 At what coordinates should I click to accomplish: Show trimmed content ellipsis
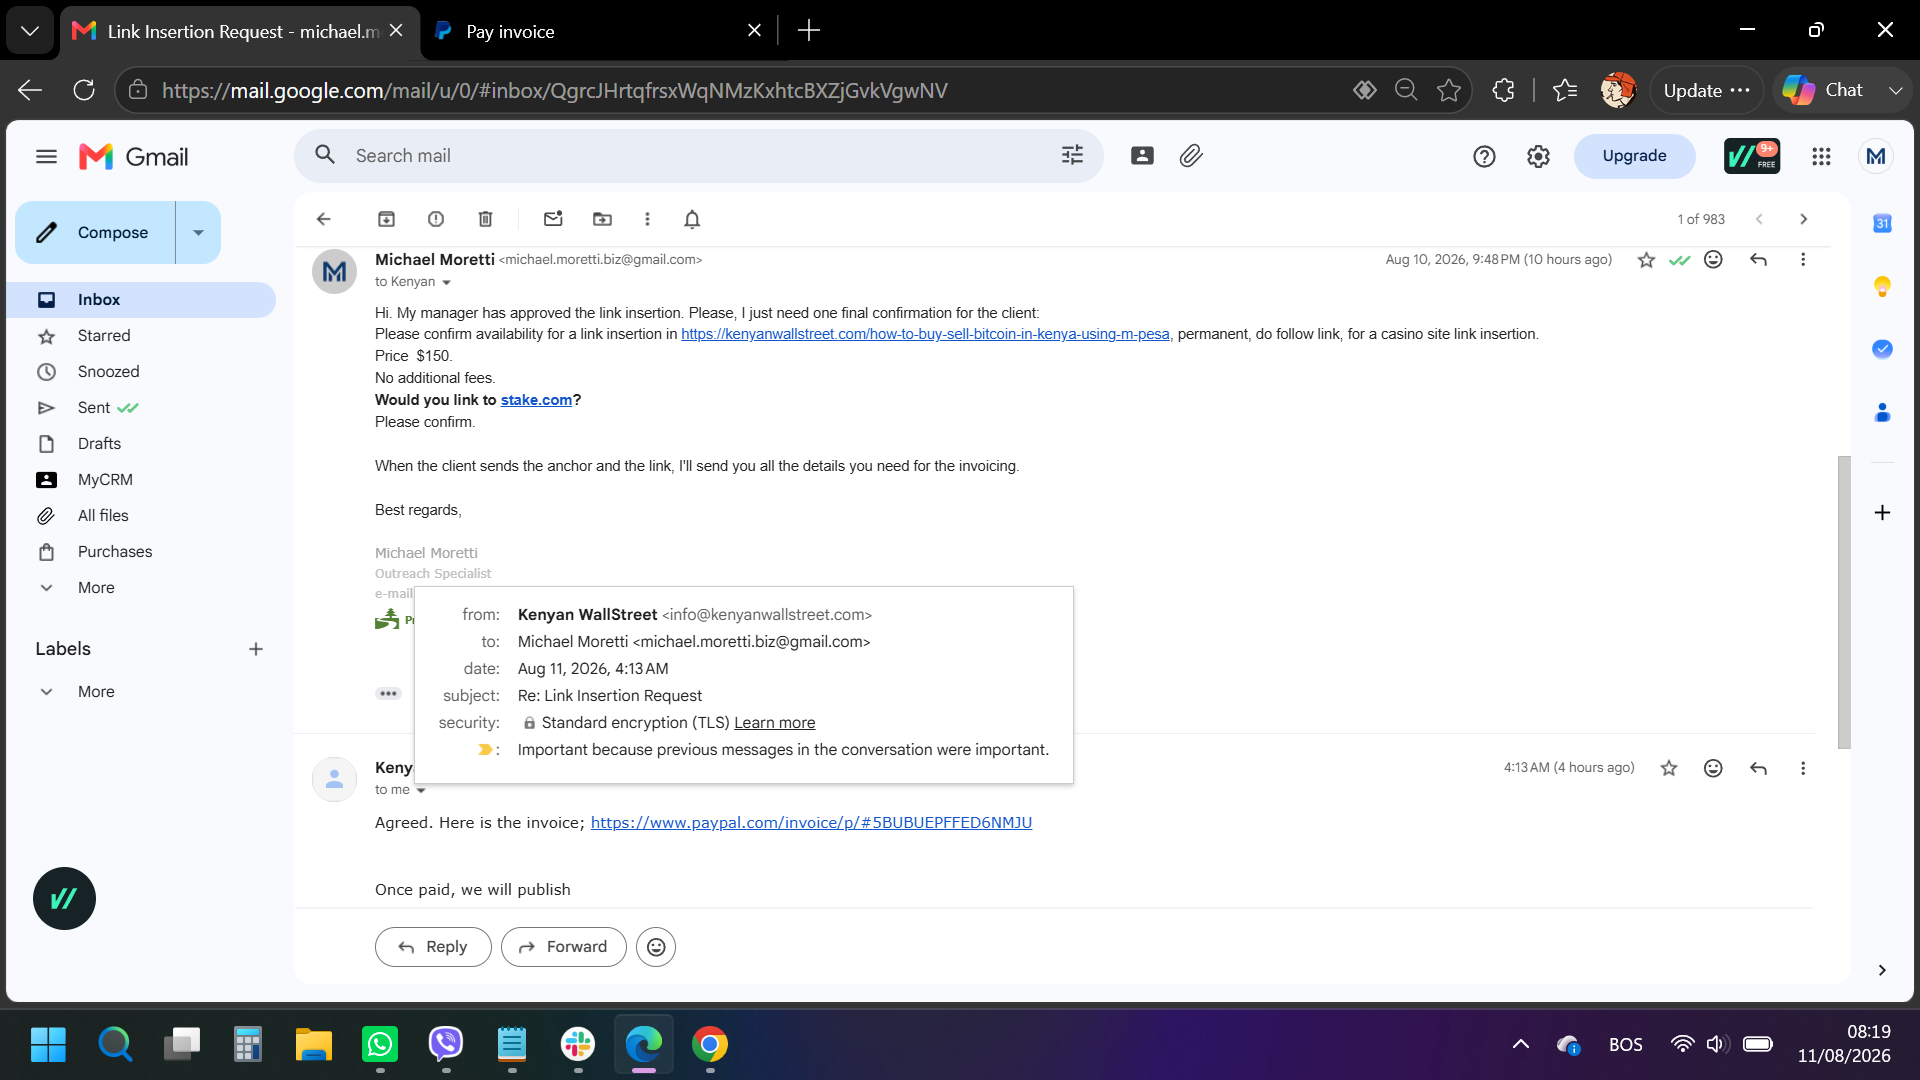pyautogui.click(x=388, y=693)
